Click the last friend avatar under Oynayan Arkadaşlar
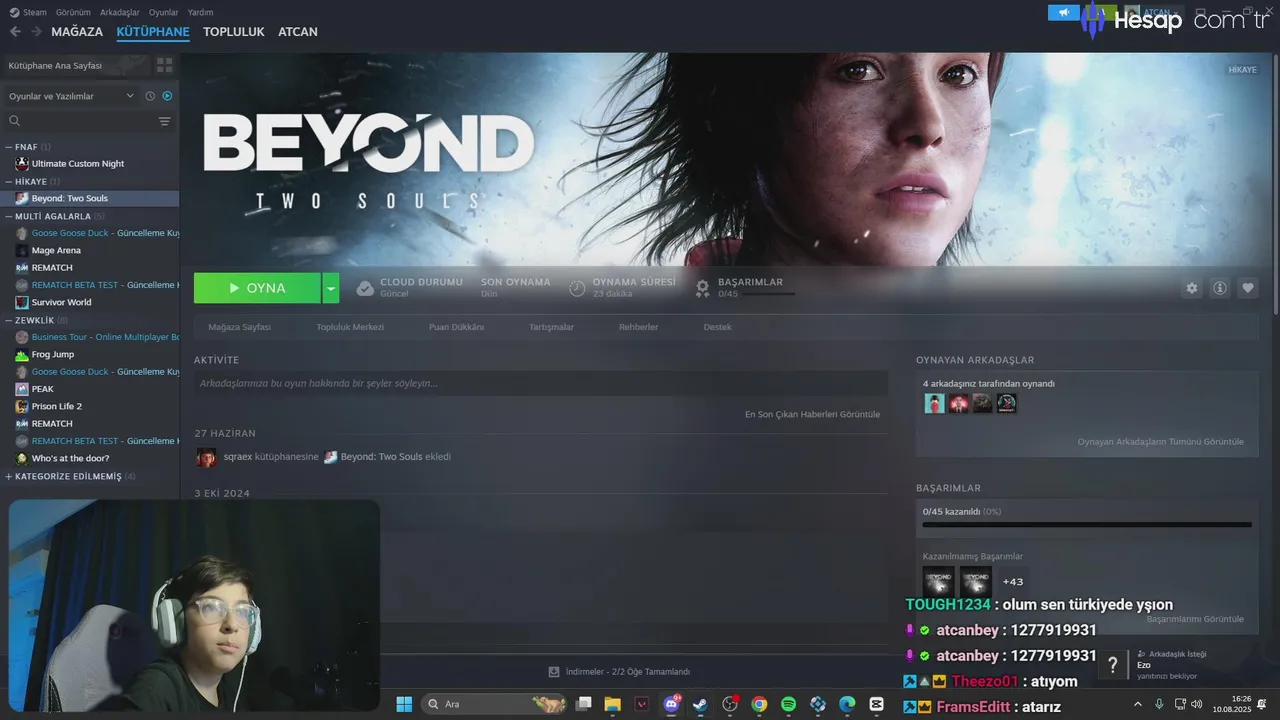This screenshot has height=720, width=1280. click(1006, 403)
